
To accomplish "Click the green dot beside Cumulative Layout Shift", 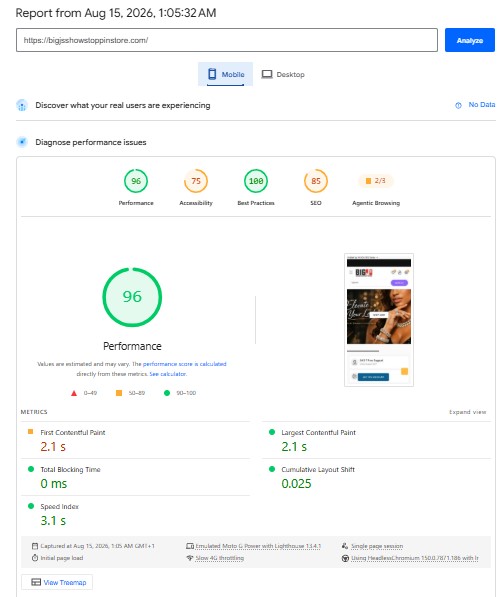I will [x=272, y=469].
